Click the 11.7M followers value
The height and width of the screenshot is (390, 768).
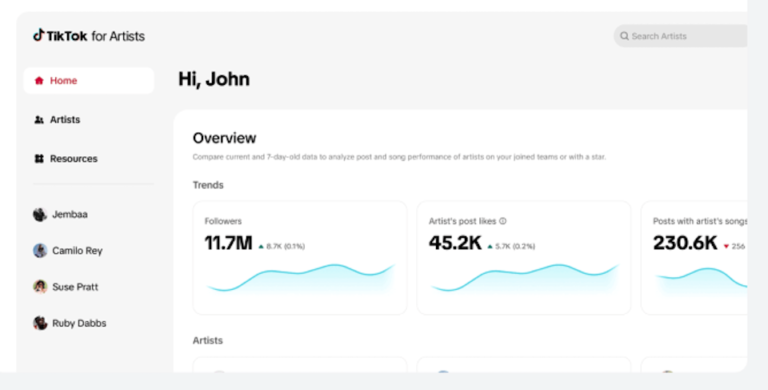coord(229,243)
